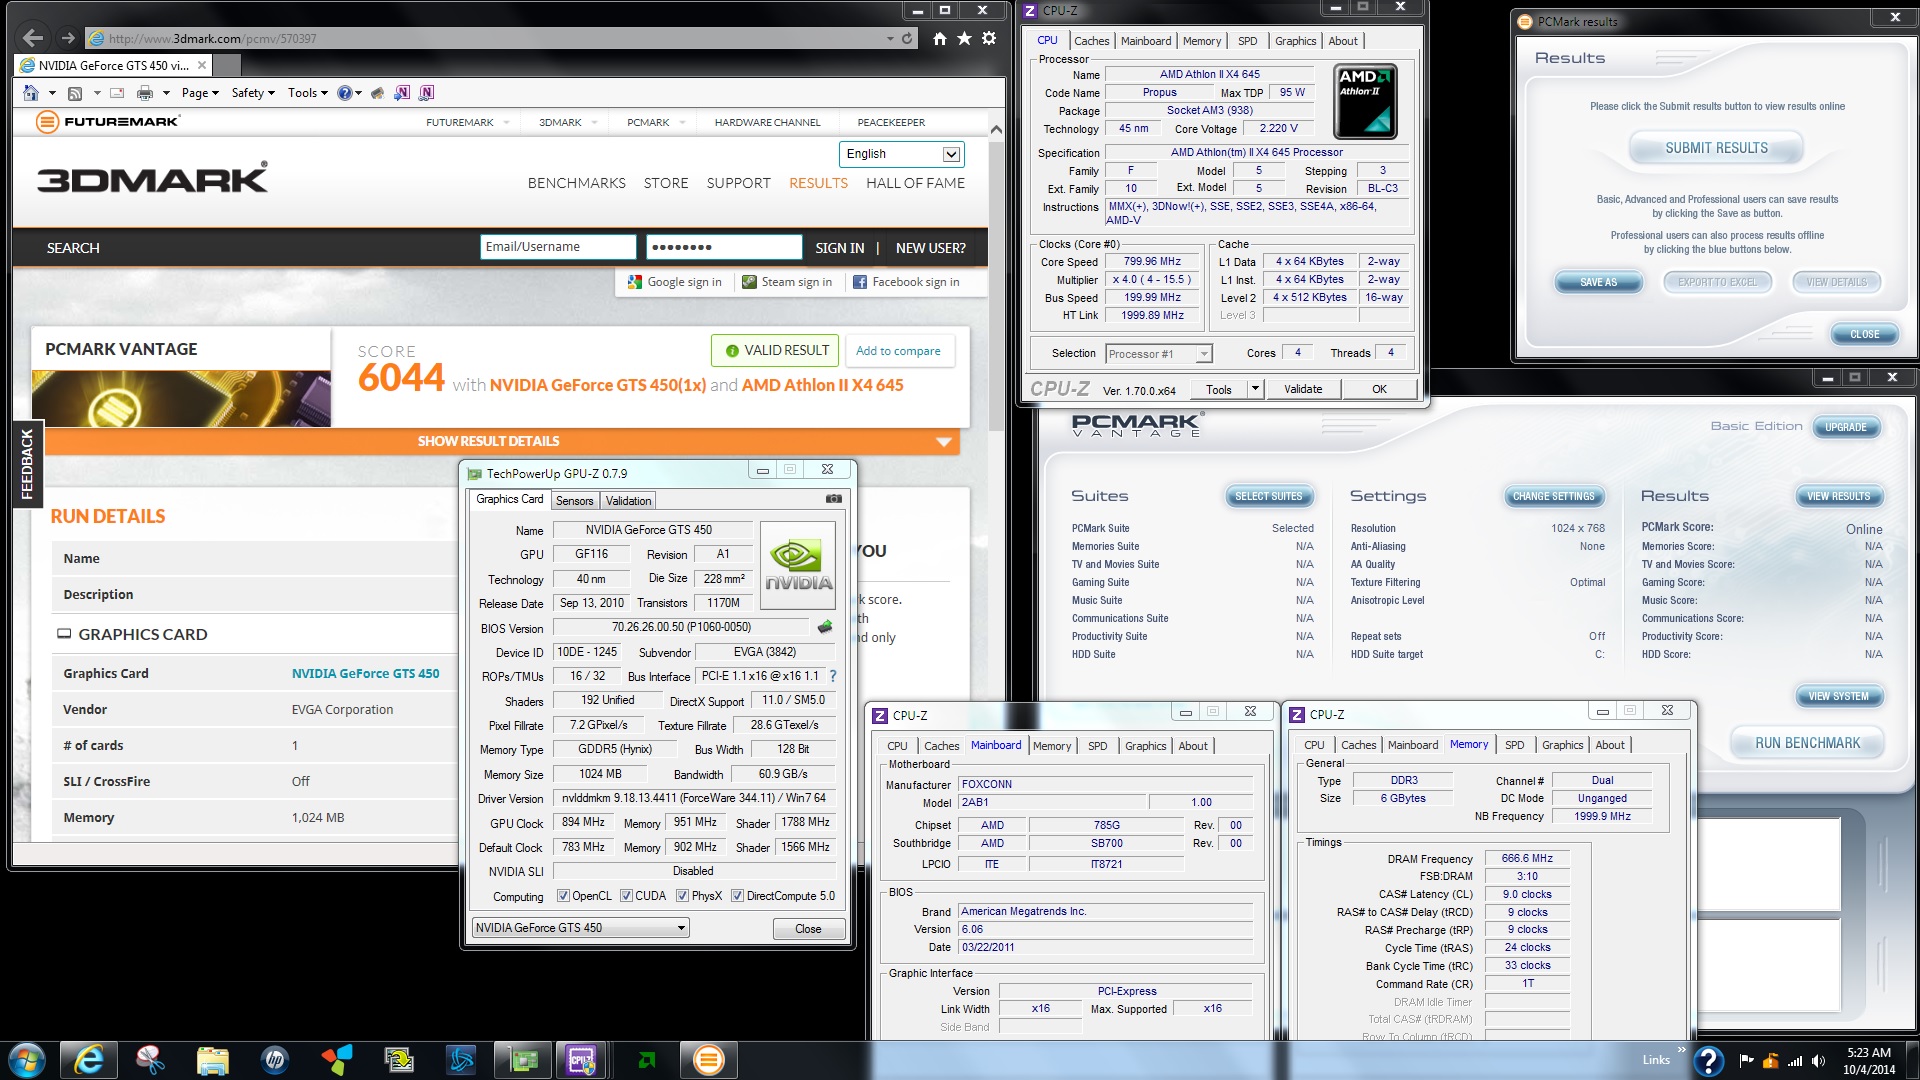Image resolution: width=1920 pixels, height=1080 pixels.
Task: Open IE home page star icon favorites
Action: click(964, 38)
